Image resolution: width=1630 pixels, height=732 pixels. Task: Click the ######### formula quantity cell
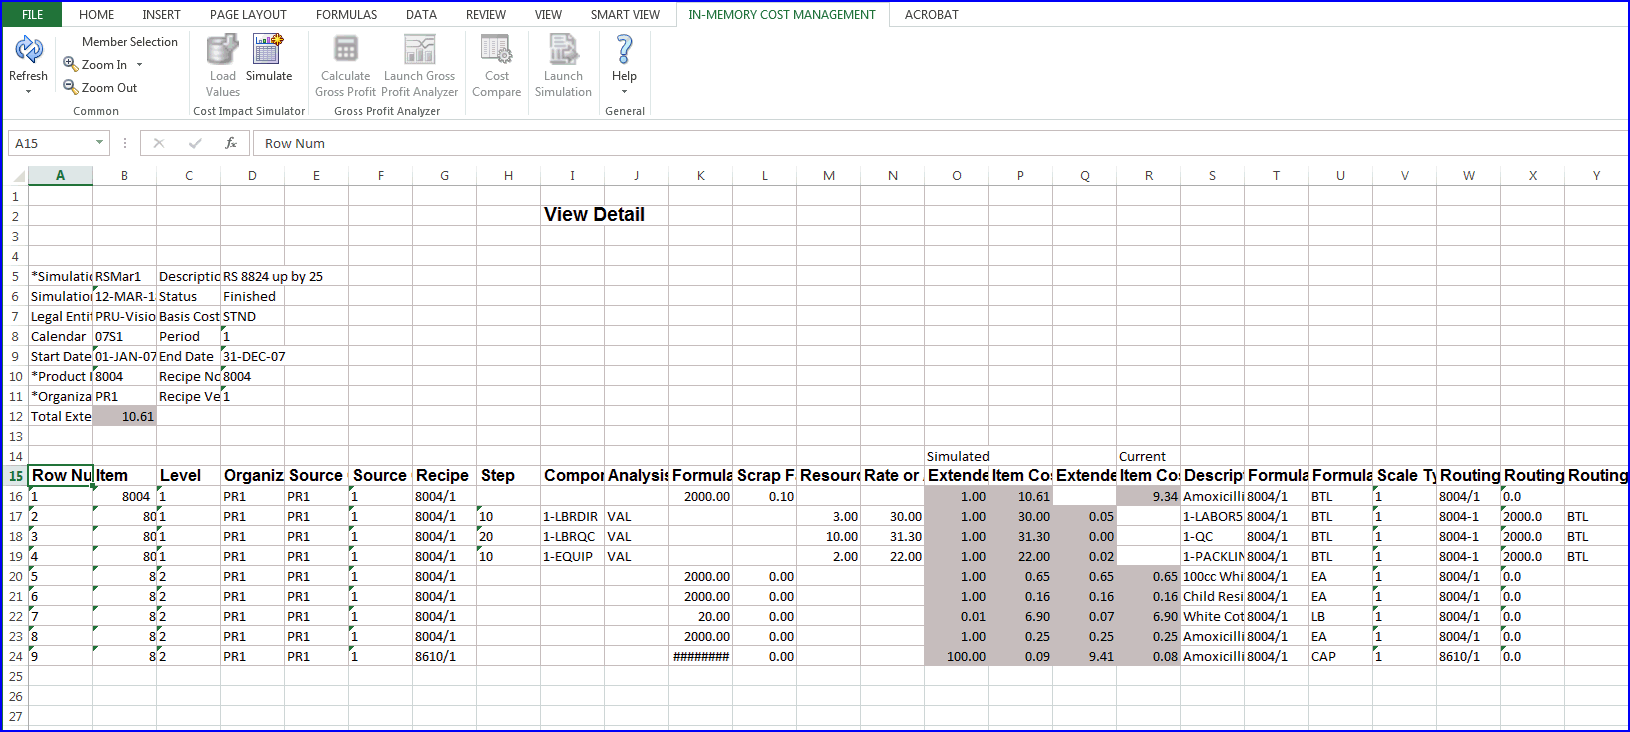tap(700, 657)
